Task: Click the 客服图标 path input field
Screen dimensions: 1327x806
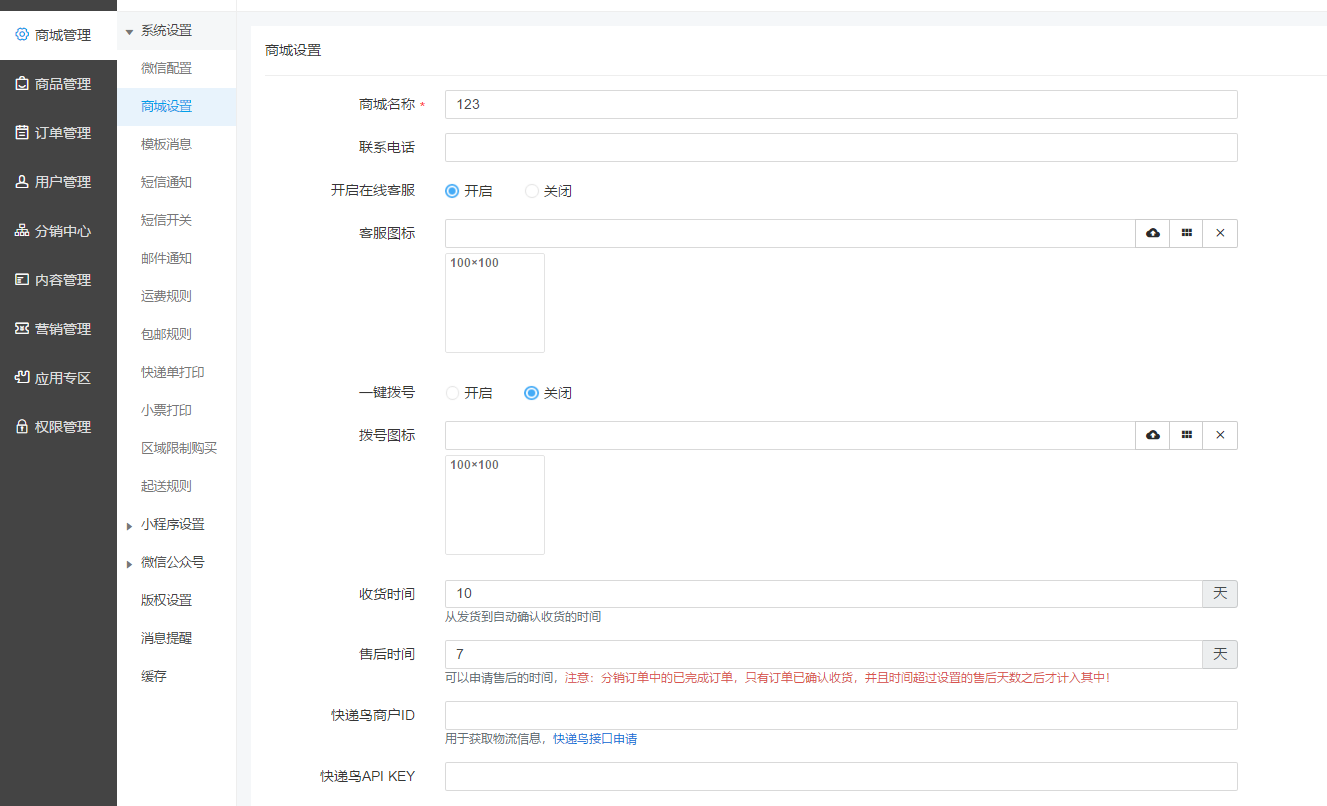Action: 790,233
